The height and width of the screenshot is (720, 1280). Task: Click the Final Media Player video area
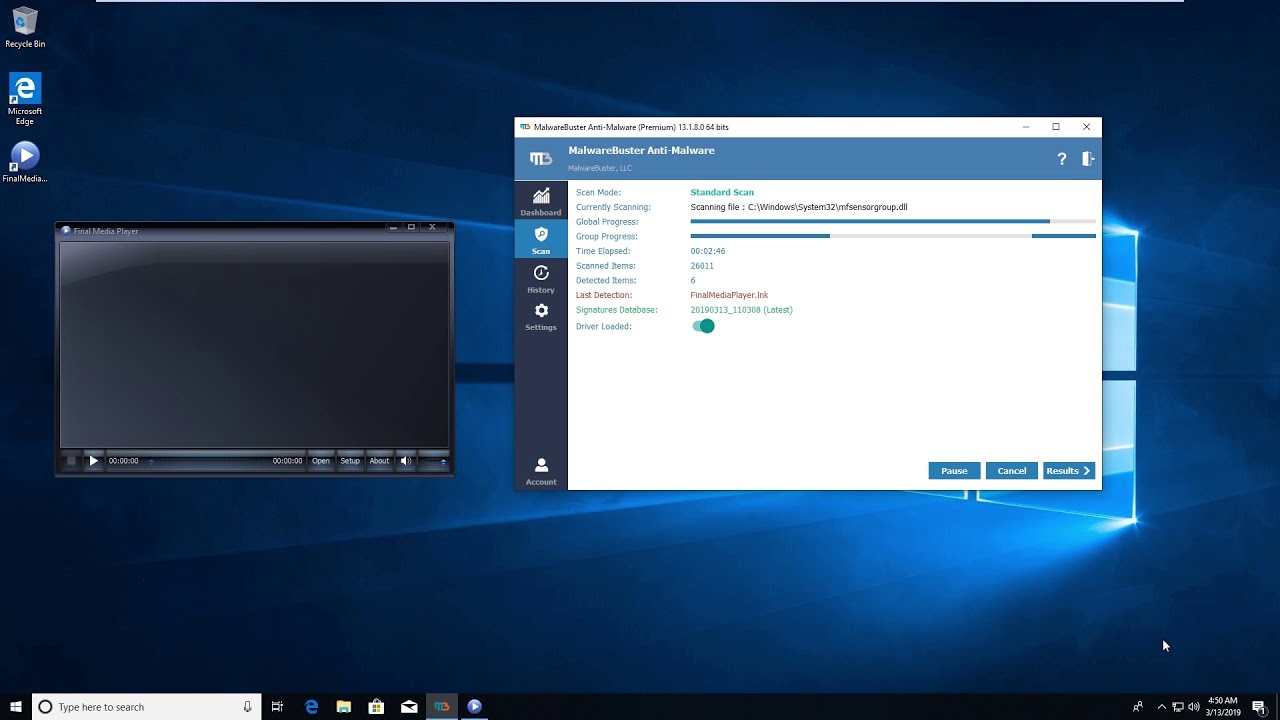pos(255,344)
